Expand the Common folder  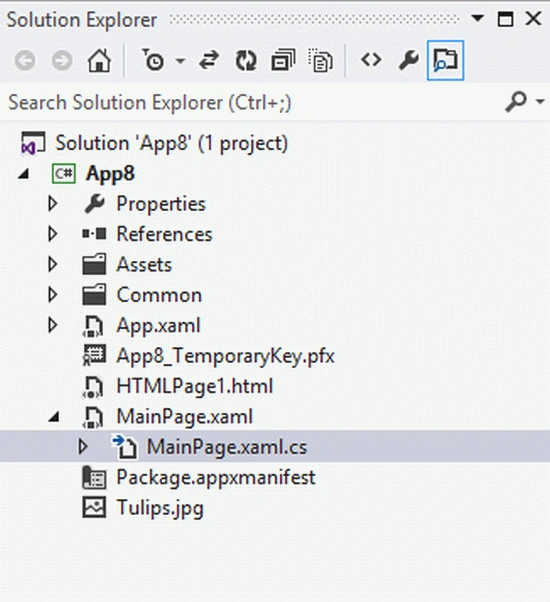tap(53, 295)
